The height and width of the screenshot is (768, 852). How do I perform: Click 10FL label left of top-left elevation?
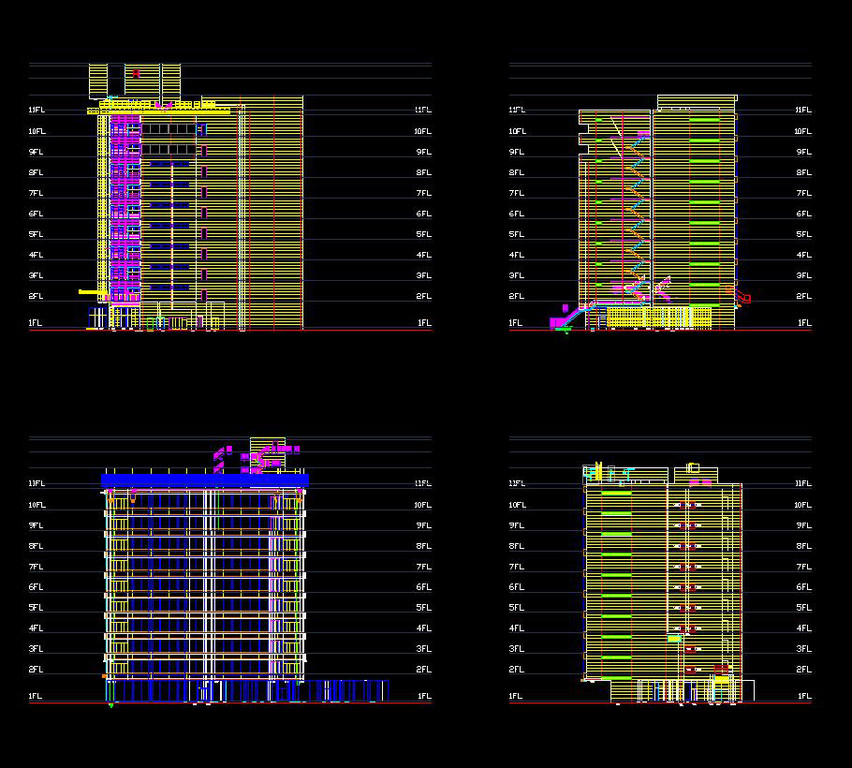[x=36, y=131]
